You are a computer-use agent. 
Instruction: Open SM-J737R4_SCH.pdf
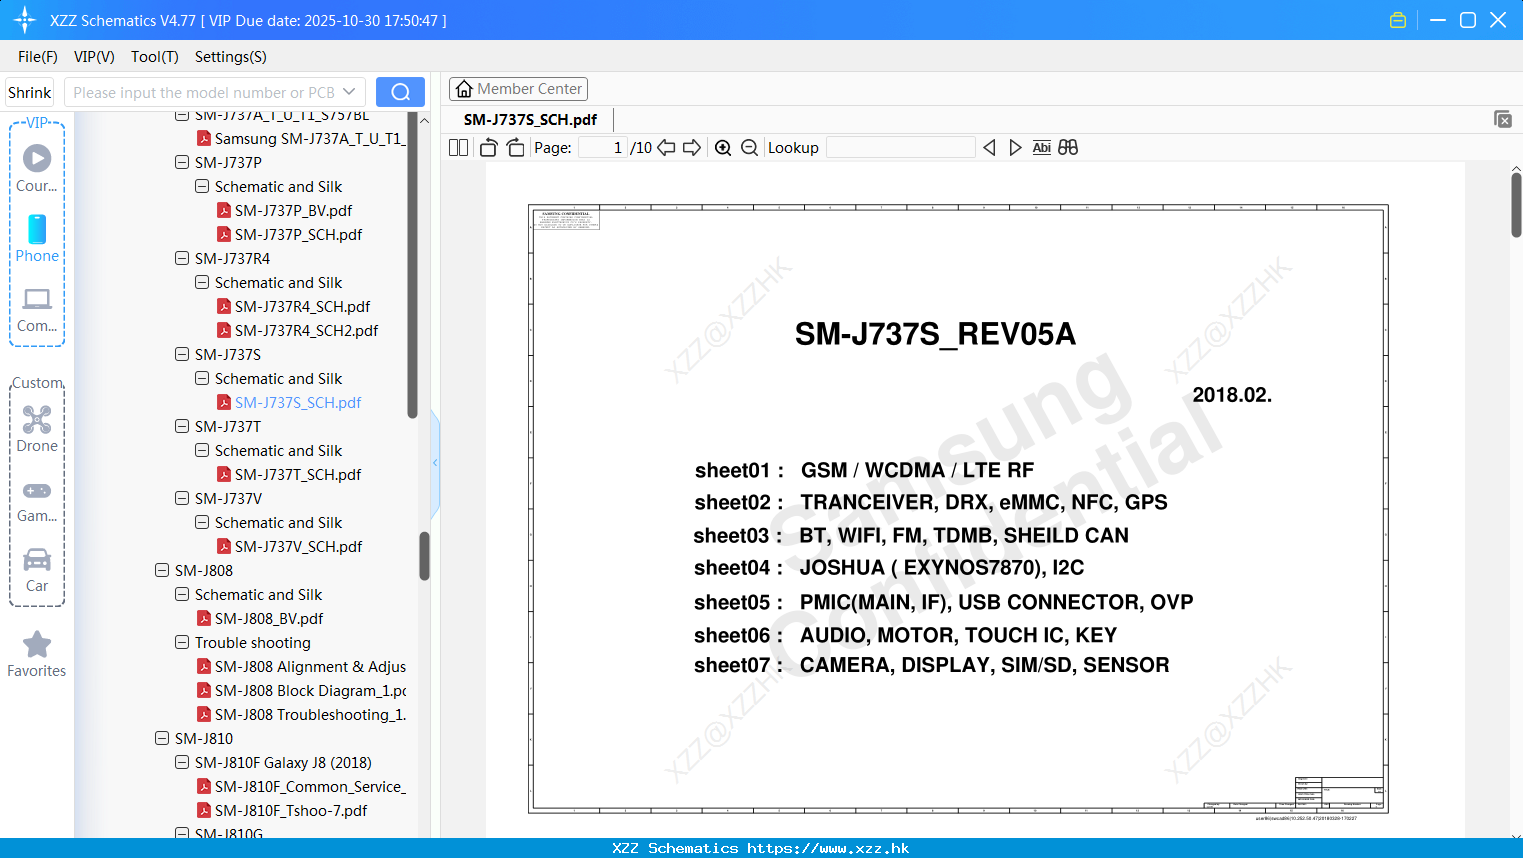pos(302,306)
